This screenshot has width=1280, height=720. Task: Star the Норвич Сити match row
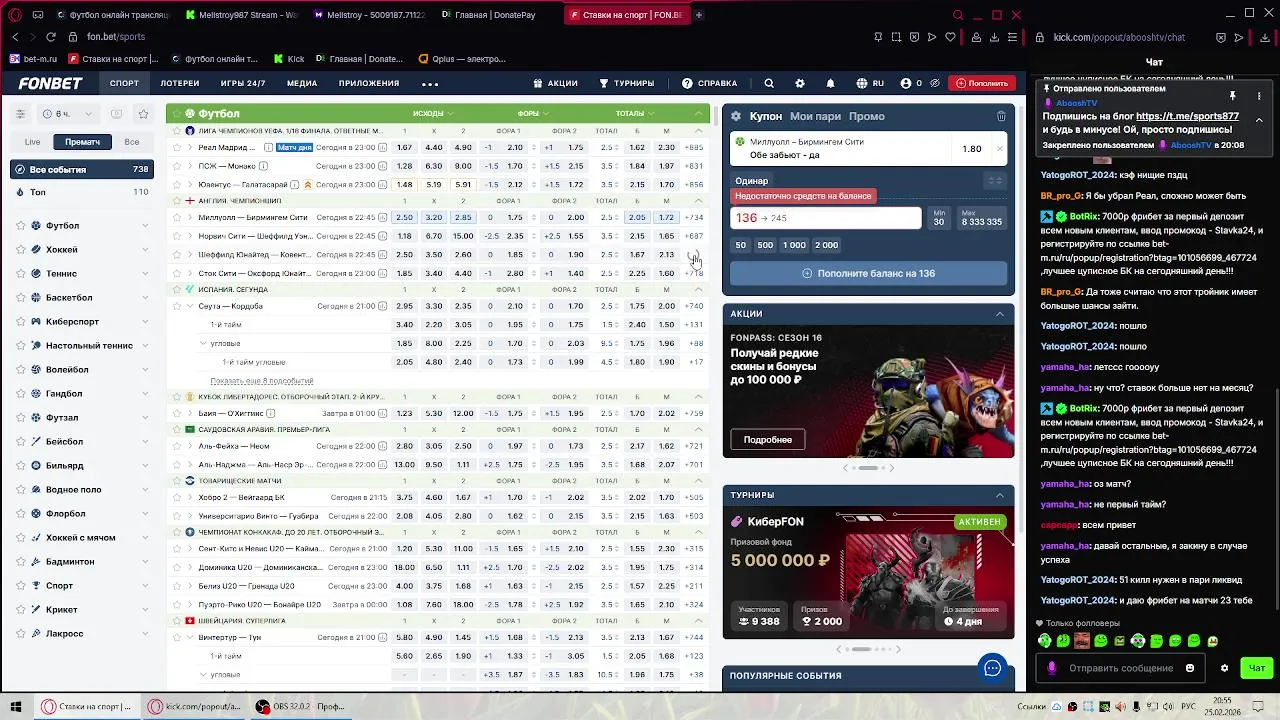point(176,236)
